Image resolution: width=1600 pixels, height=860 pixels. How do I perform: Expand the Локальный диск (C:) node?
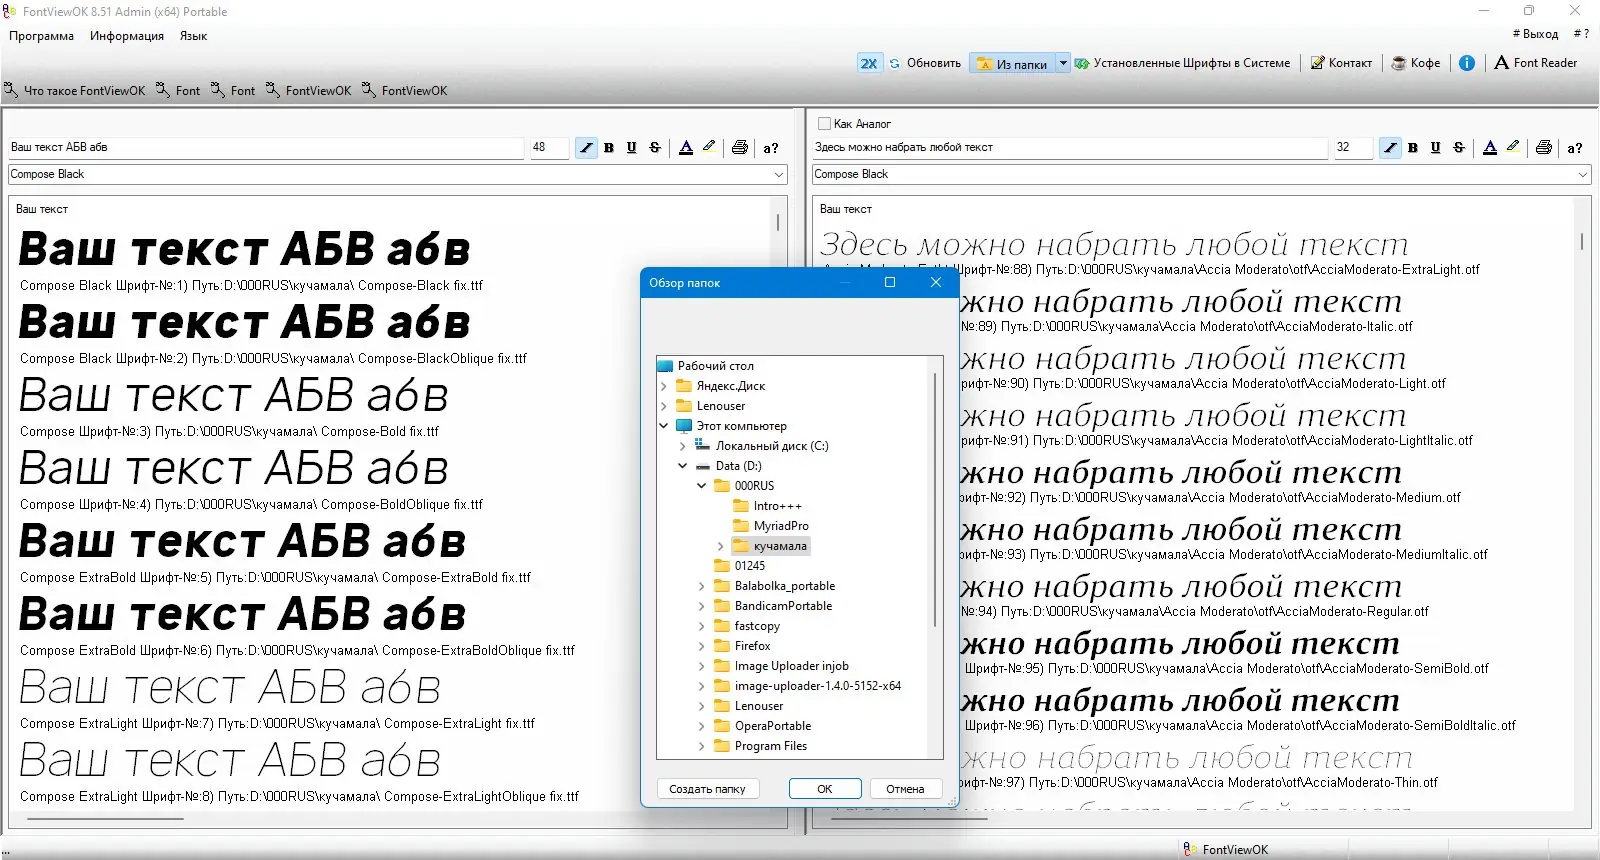coord(683,446)
